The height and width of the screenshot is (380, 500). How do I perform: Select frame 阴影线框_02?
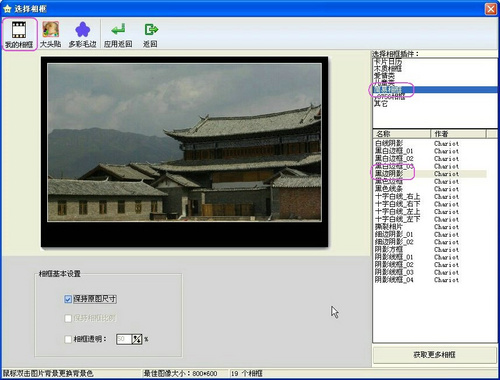point(394,265)
